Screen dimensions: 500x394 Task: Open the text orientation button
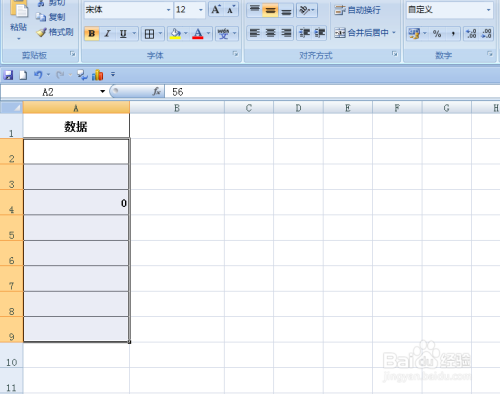pos(307,10)
